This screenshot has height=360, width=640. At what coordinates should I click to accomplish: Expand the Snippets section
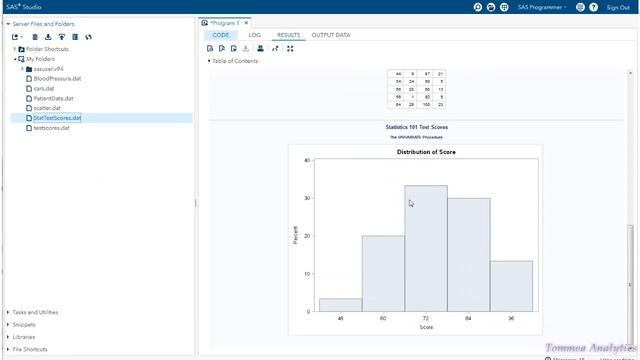pos(8,325)
